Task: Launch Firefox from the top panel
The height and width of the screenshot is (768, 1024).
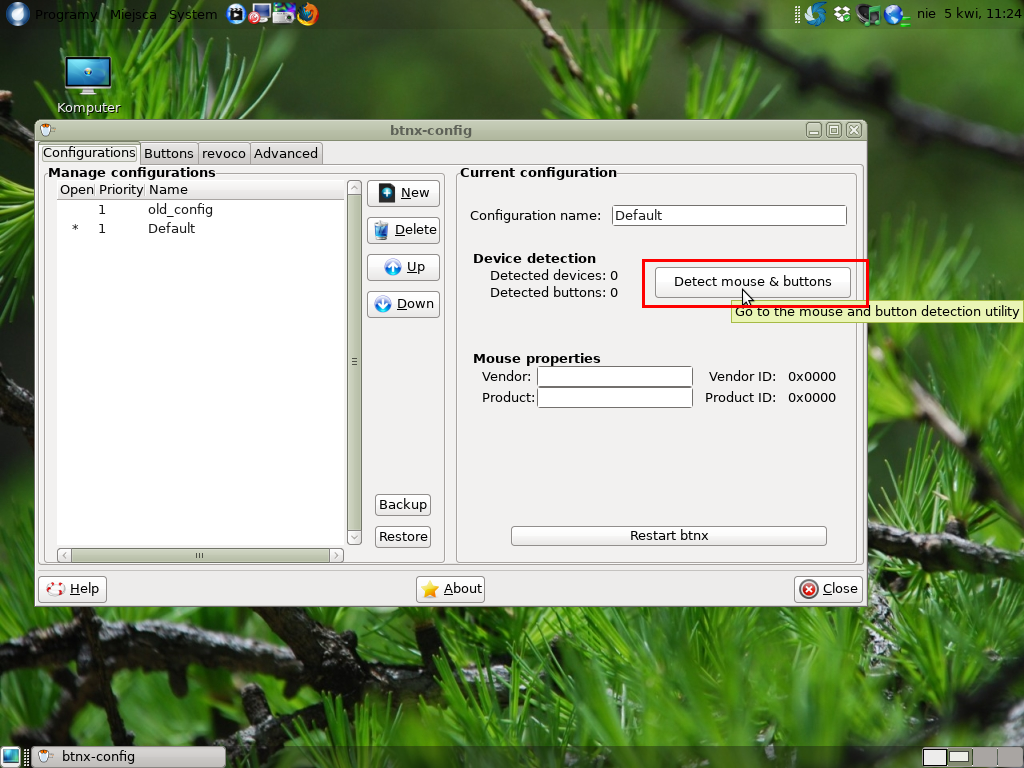Action: (x=308, y=14)
